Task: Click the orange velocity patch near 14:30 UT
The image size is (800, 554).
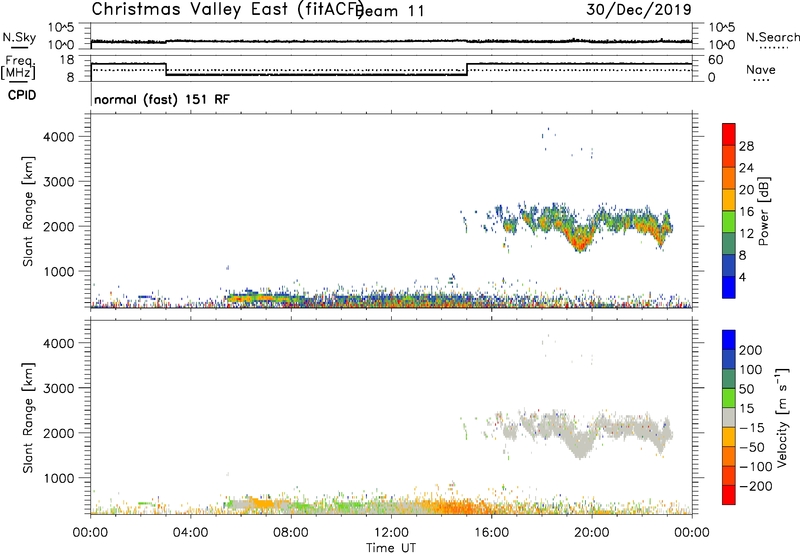Action: tap(457, 507)
